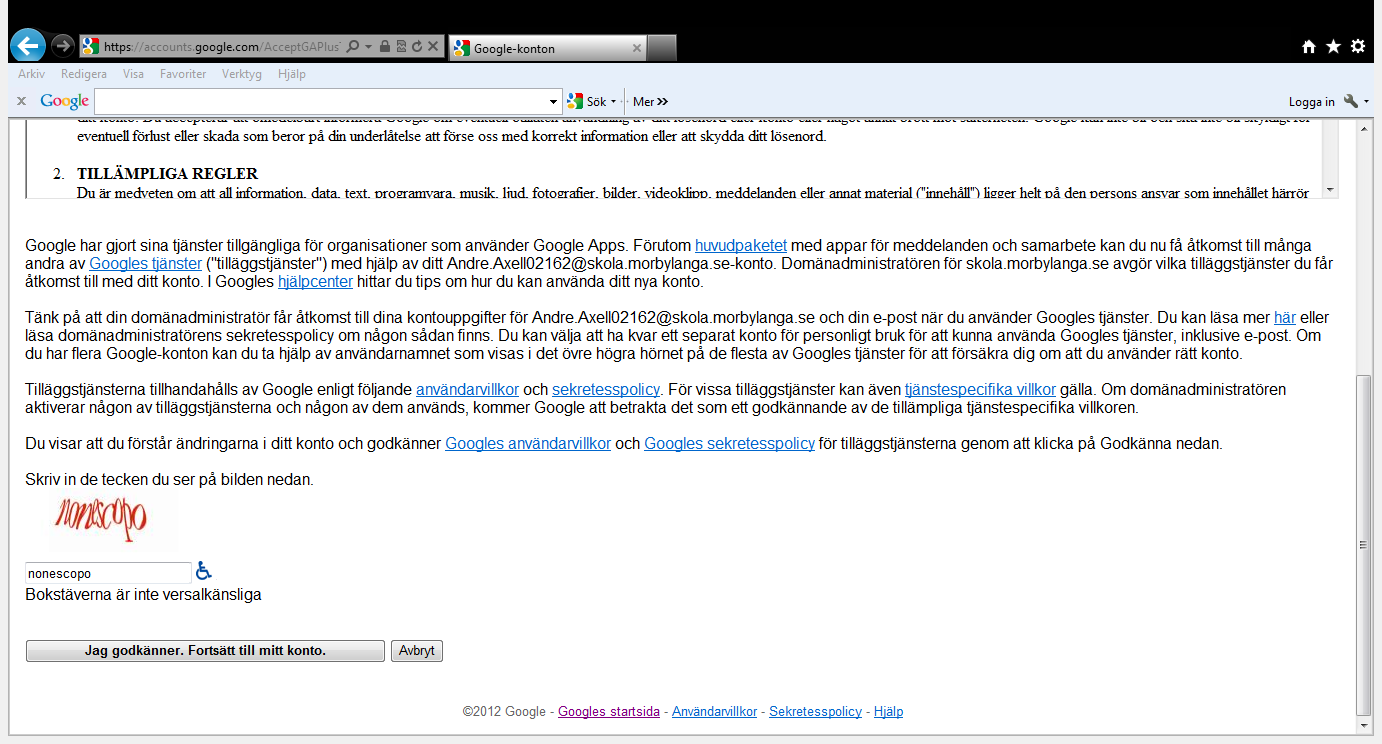Screen dimensions: 1382x744
Task: Click the main page scrollbar thumb
Action: [x=1363, y=545]
